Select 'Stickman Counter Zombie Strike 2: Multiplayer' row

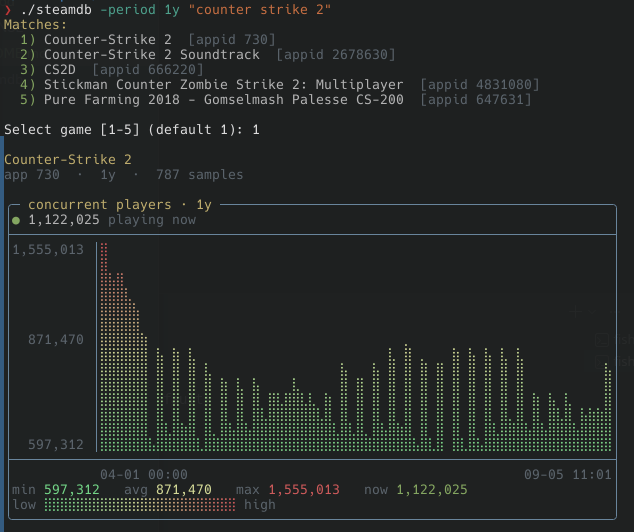[279, 84]
